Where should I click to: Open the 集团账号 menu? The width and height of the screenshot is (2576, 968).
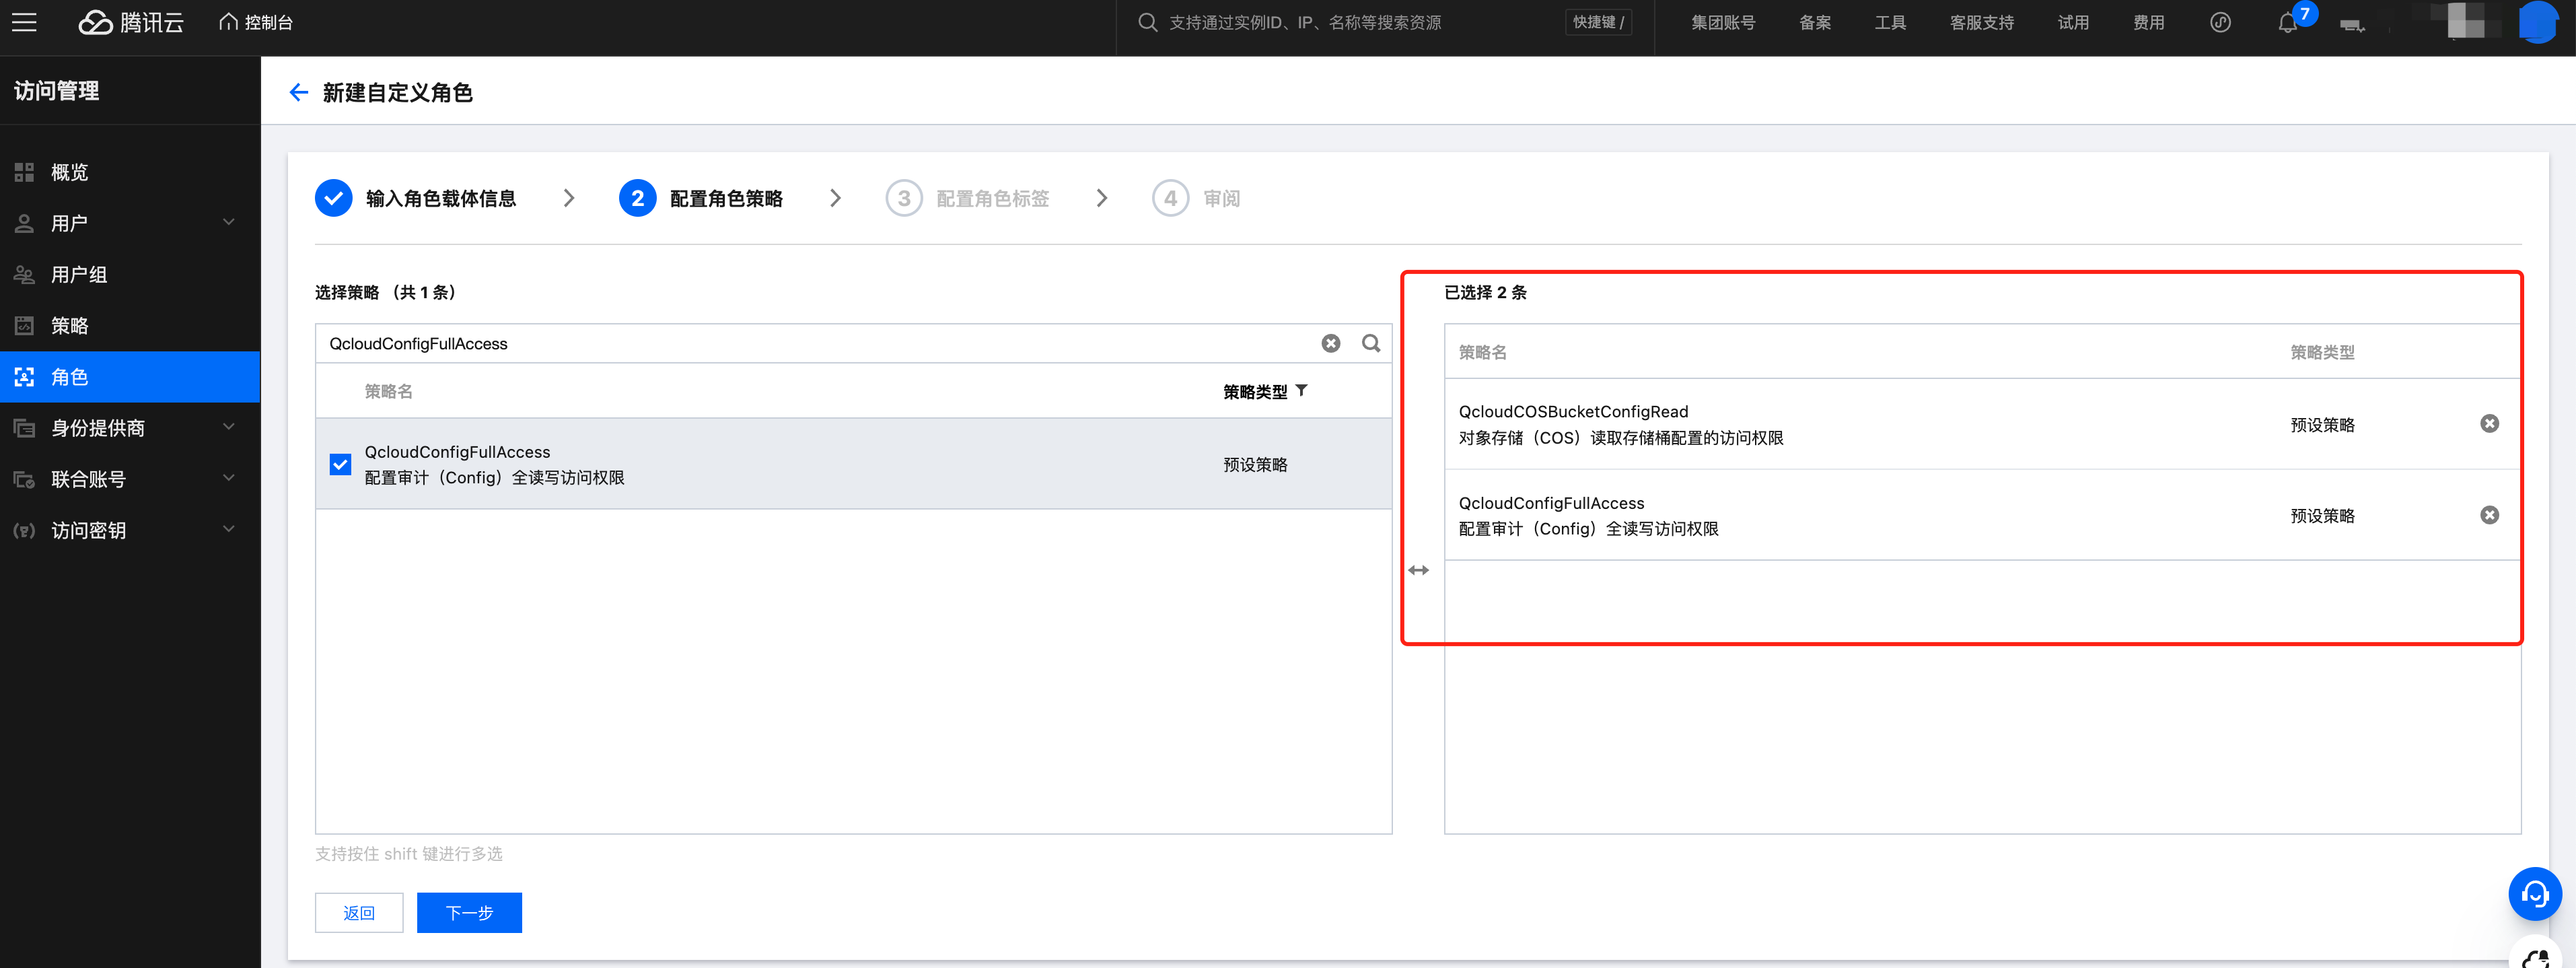1723,22
